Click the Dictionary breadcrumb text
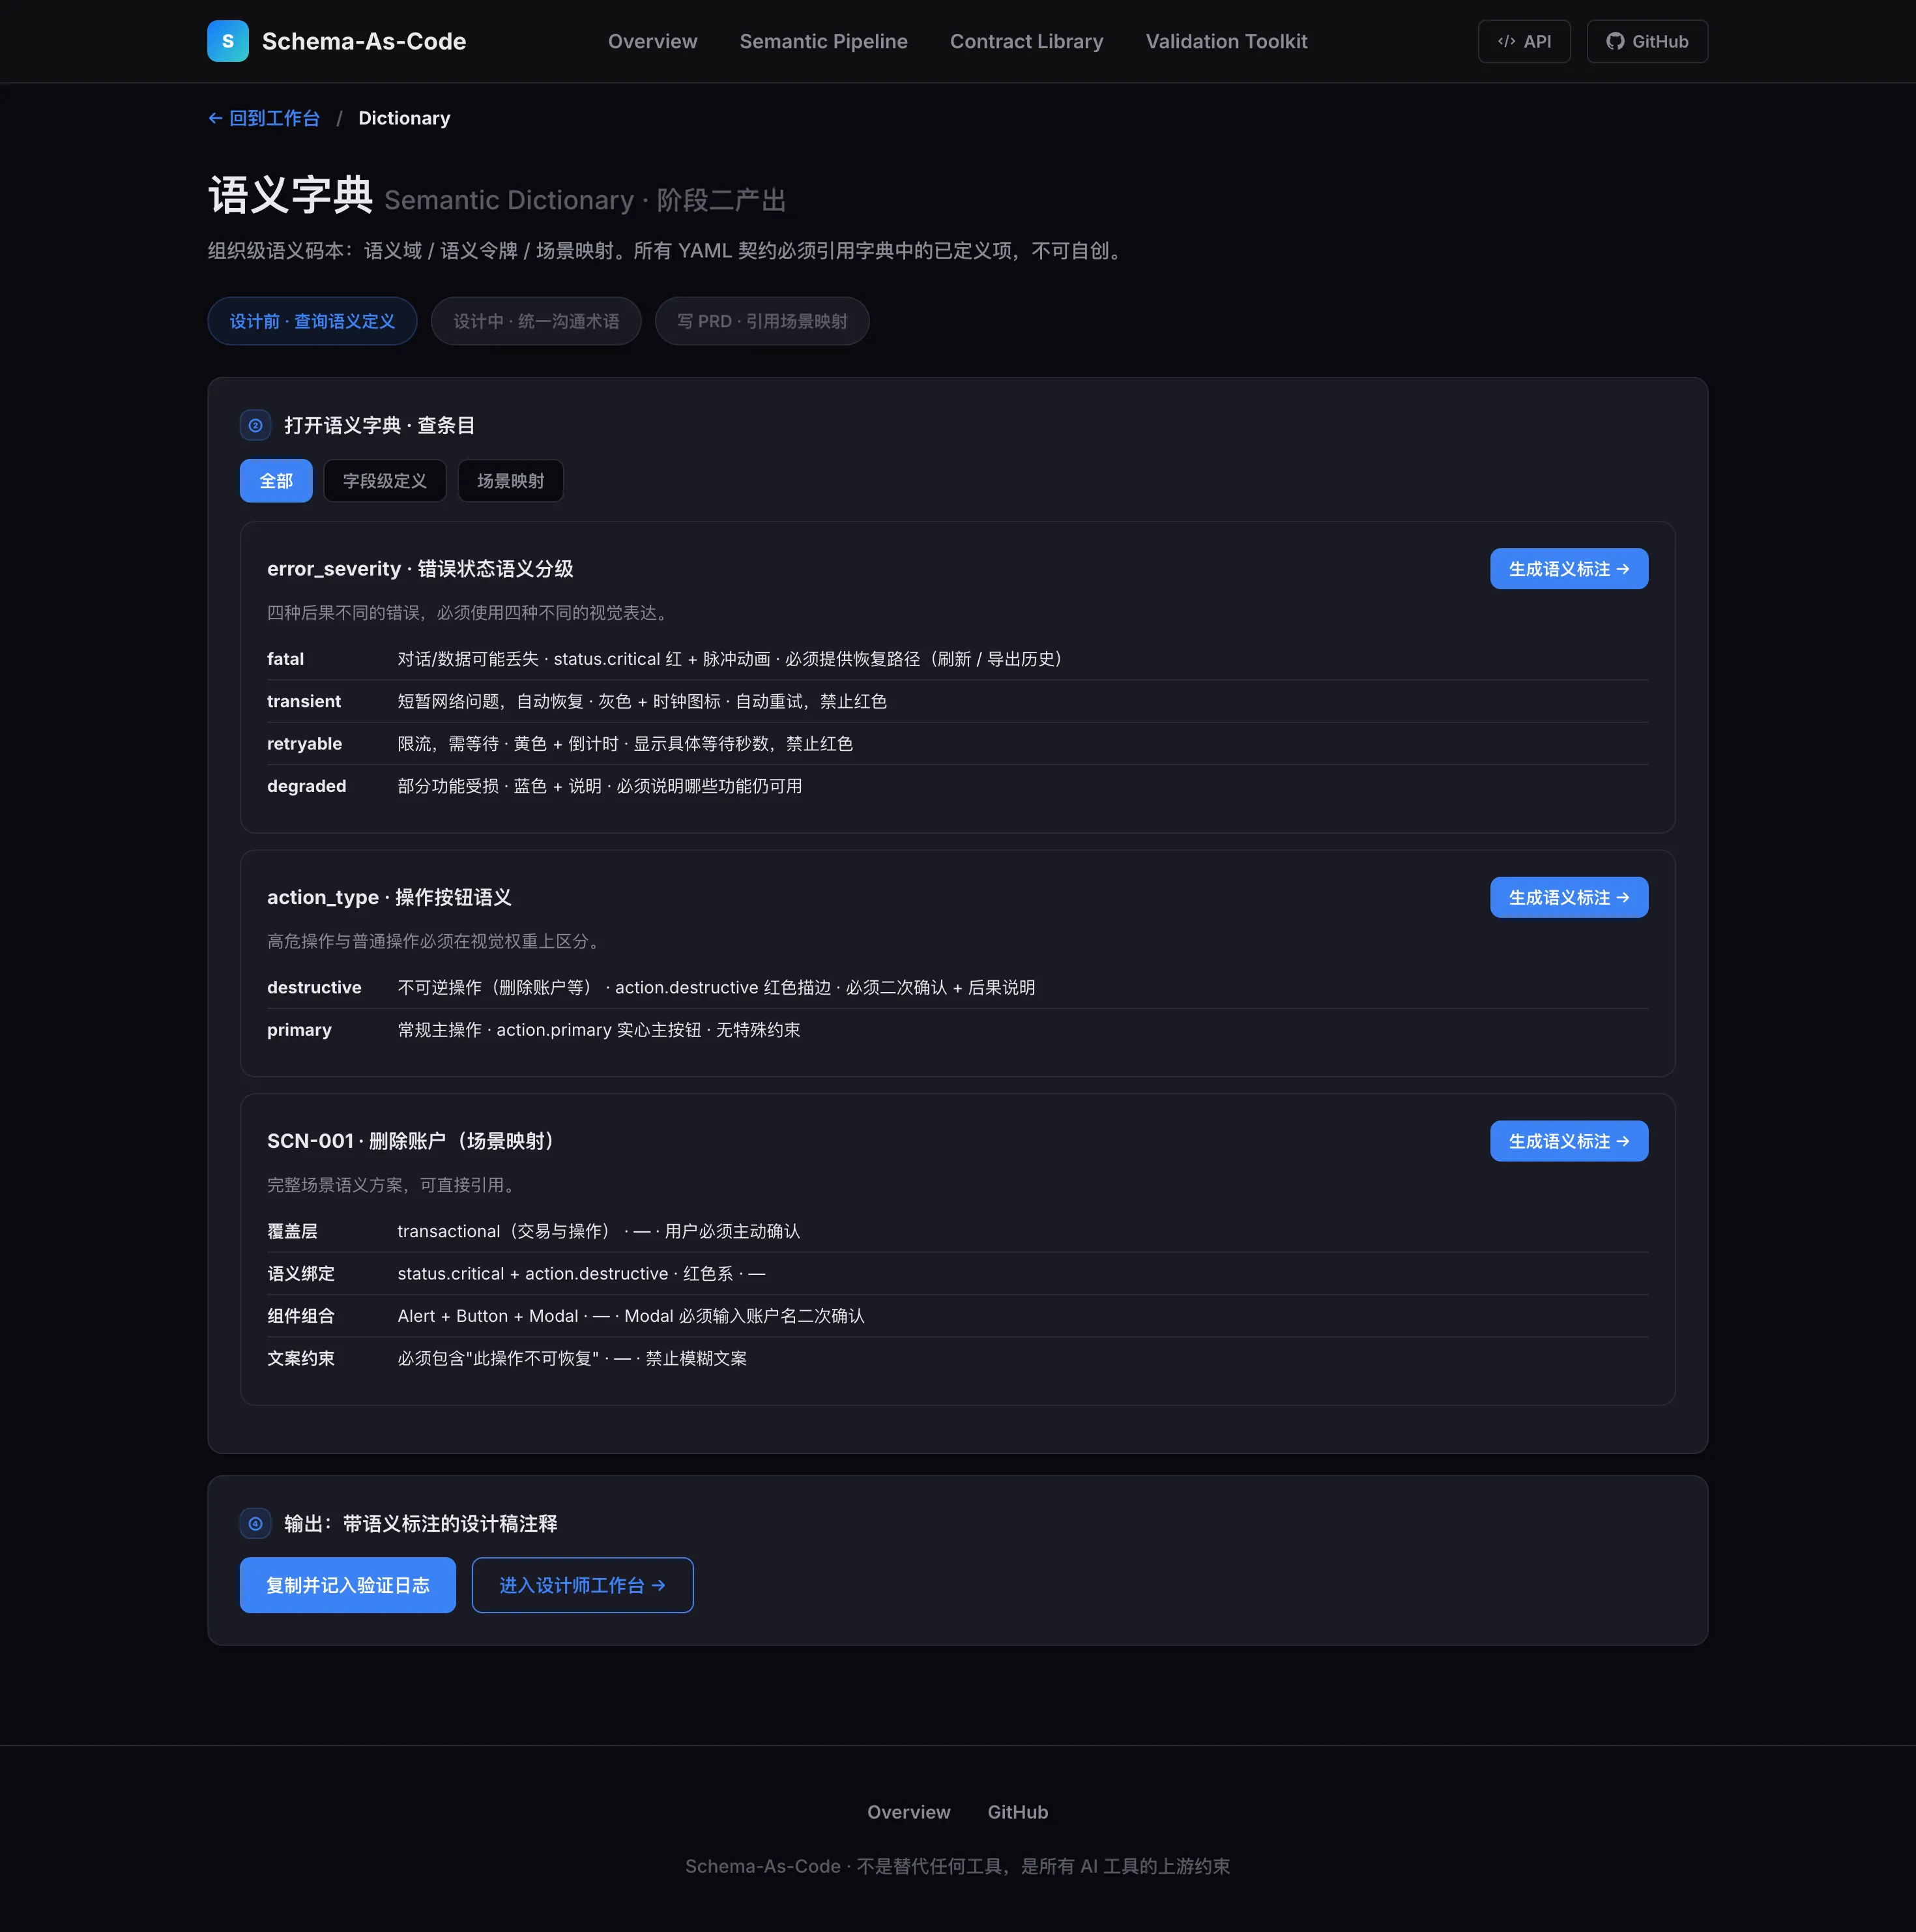The width and height of the screenshot is (1916, 1932). coord(404,118)
